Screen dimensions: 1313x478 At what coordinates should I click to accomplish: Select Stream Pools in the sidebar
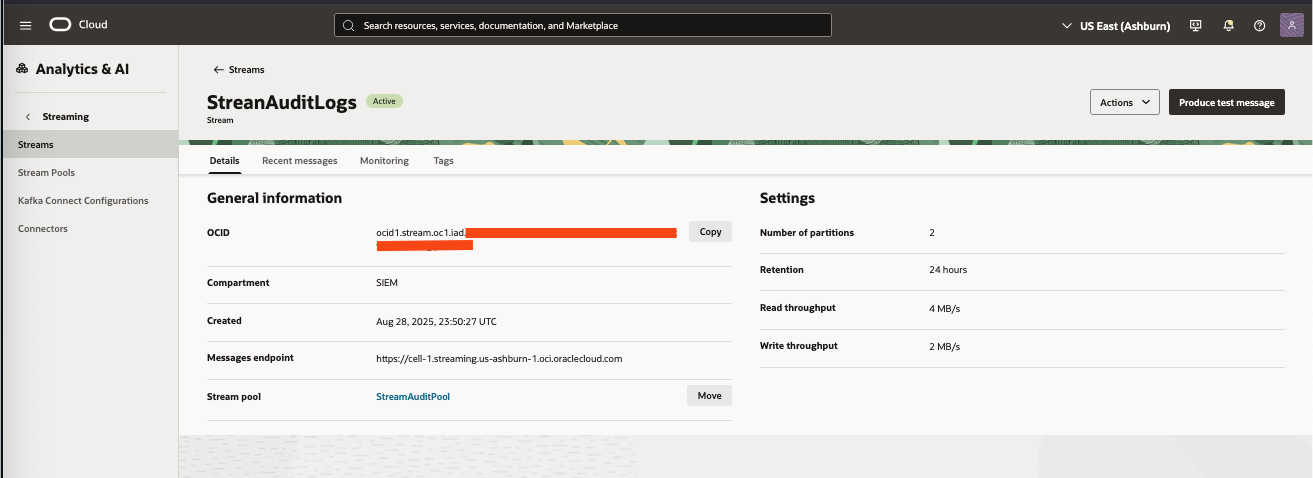coord(46,173)
